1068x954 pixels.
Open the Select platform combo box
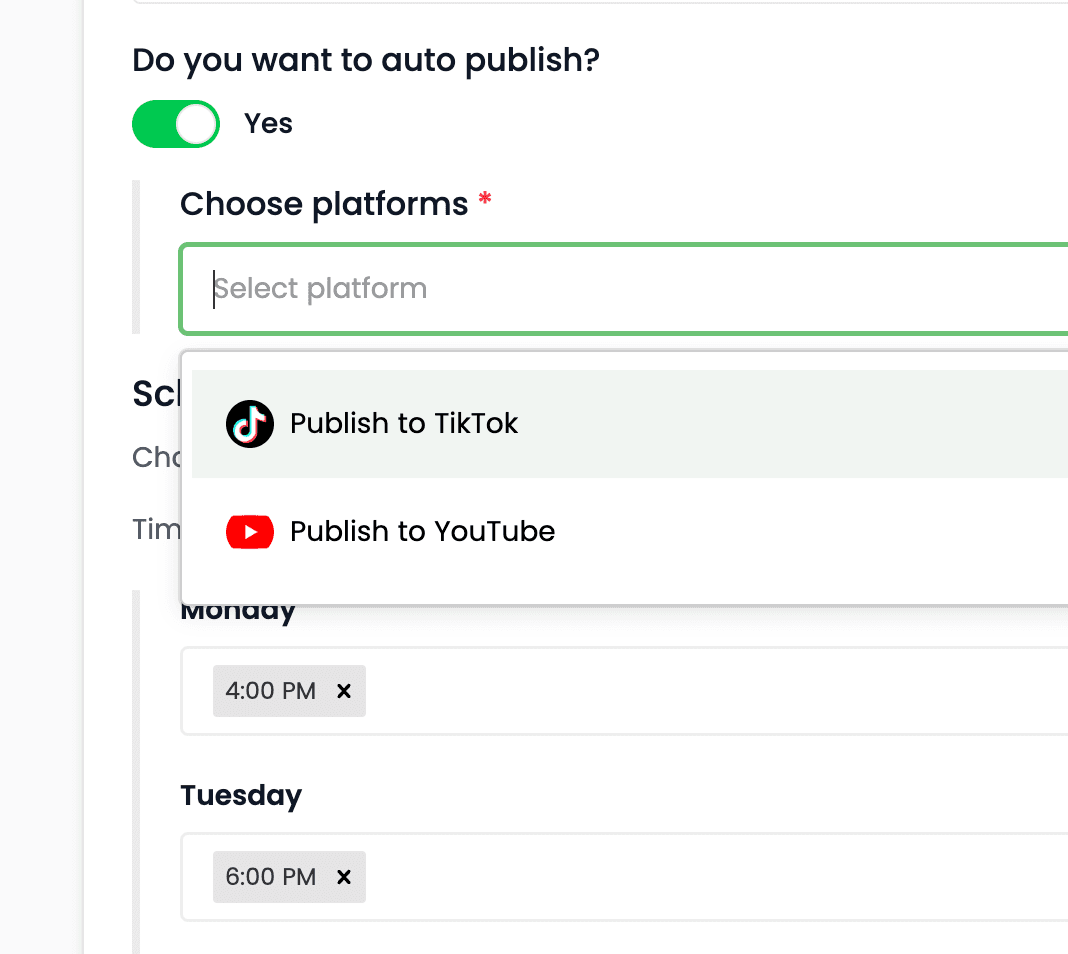[623, 289]
